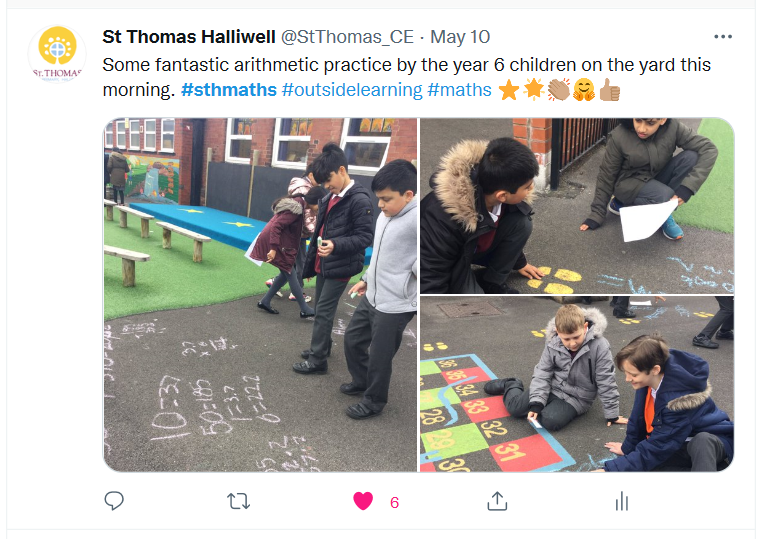Follow the #outsidelearning hashtag
759x539 pixels.
pyautogui.click(x=352, y=90)
